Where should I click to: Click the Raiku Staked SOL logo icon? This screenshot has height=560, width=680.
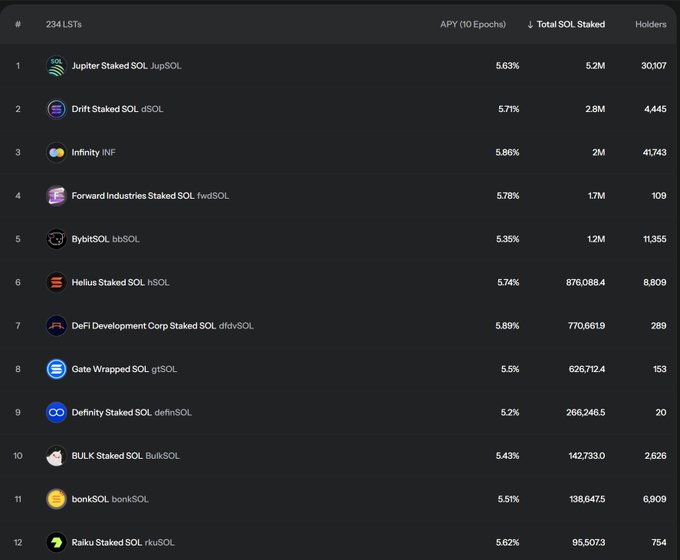56,542
